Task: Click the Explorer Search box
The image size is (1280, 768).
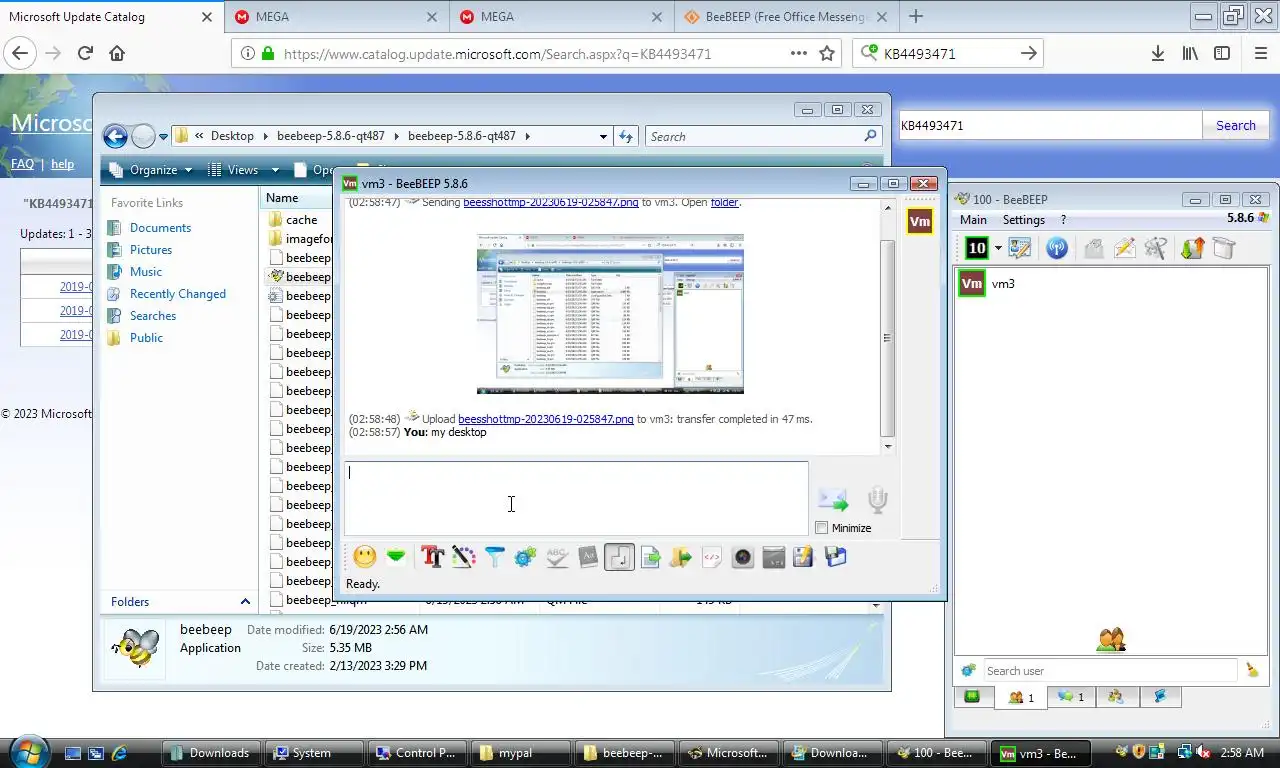Action: [763, 137]
